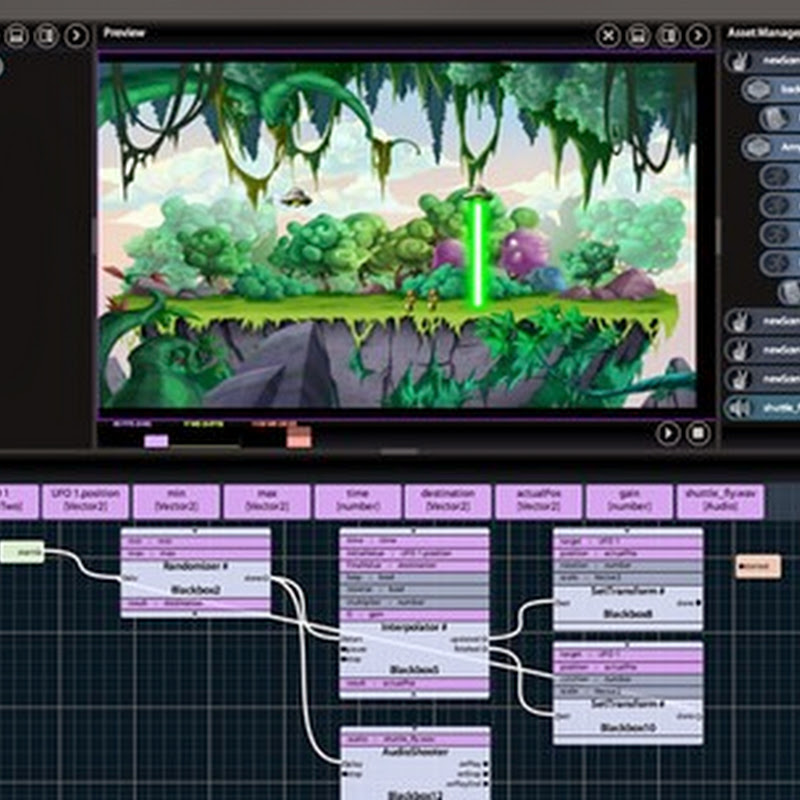Viewport: 800px width, 800px height.
Task: Select the green 'started' entry node
Action: (22, 552)
